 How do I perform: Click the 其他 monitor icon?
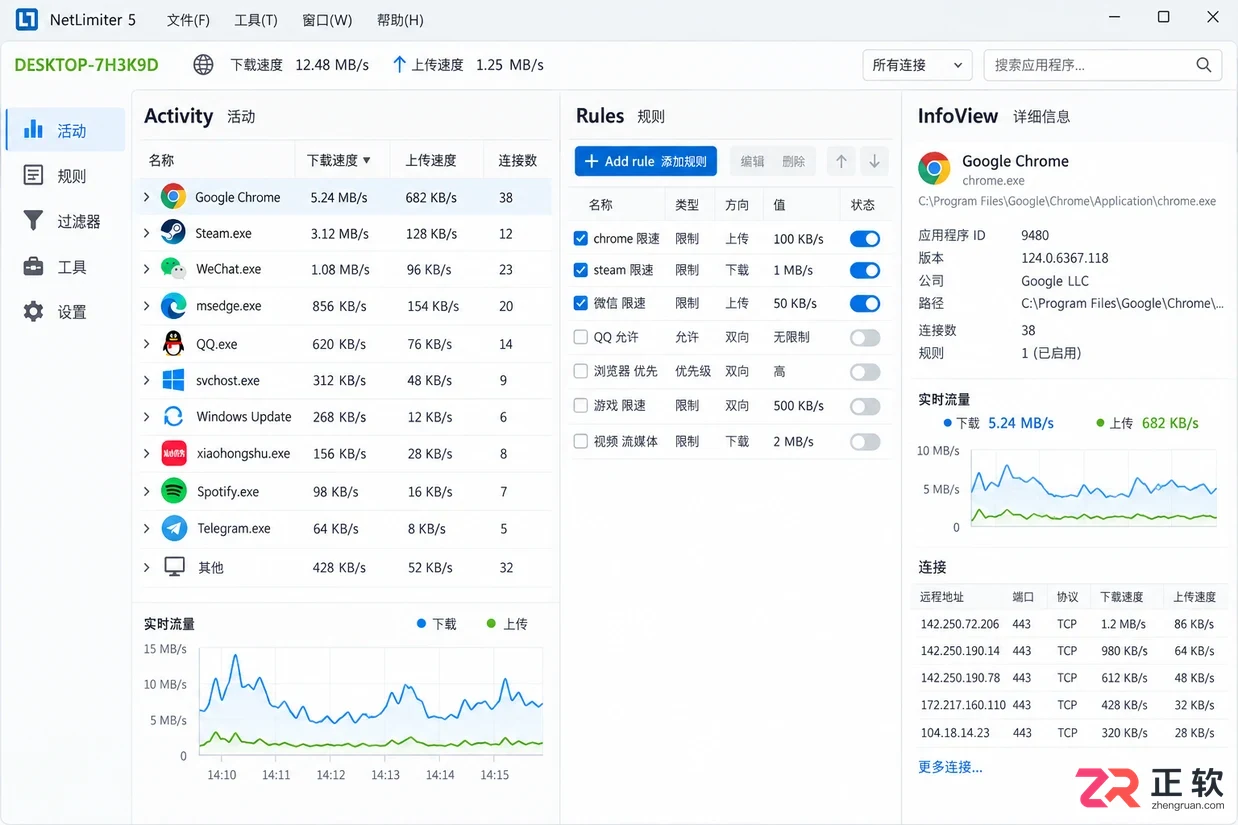(x=174, y=567)
